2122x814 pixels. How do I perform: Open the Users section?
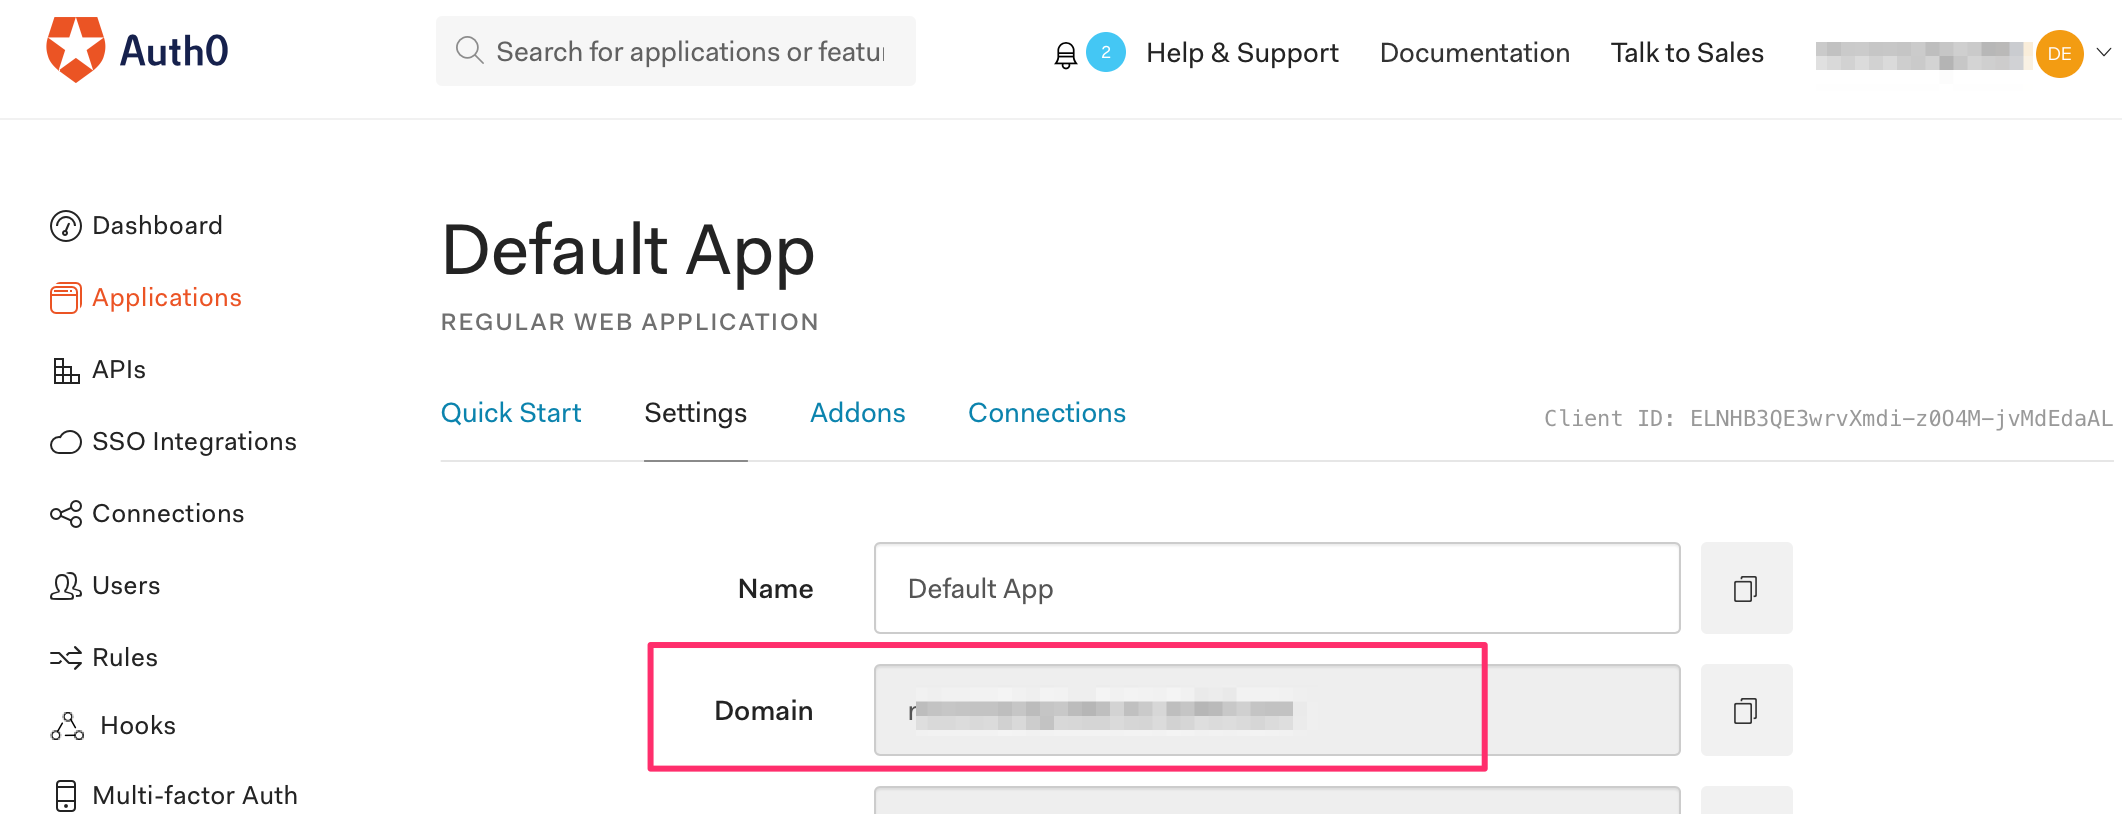pos(126,586)
